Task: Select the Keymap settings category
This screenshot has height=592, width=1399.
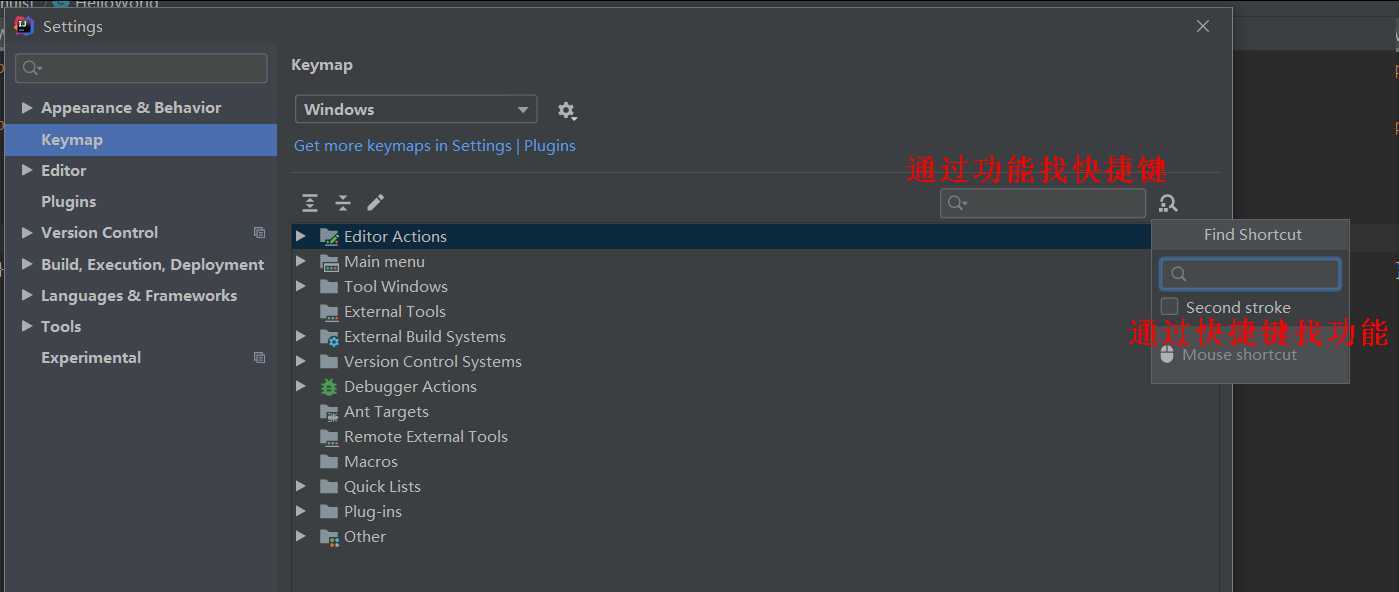Action: (141, 140)
